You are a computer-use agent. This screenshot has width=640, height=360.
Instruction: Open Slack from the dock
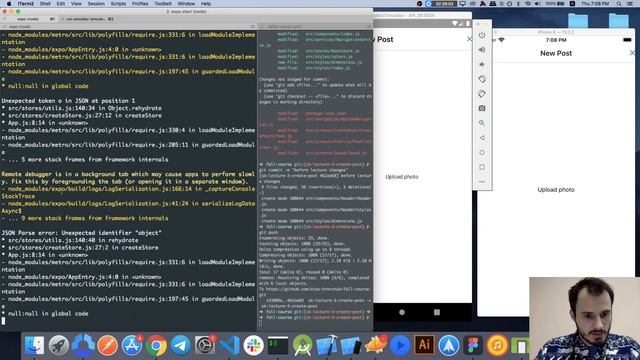(253, 345)
